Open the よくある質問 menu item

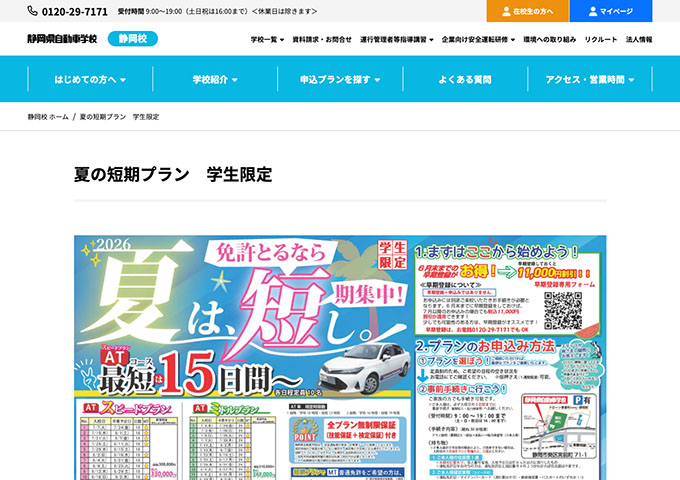click(x=465, y=79)
